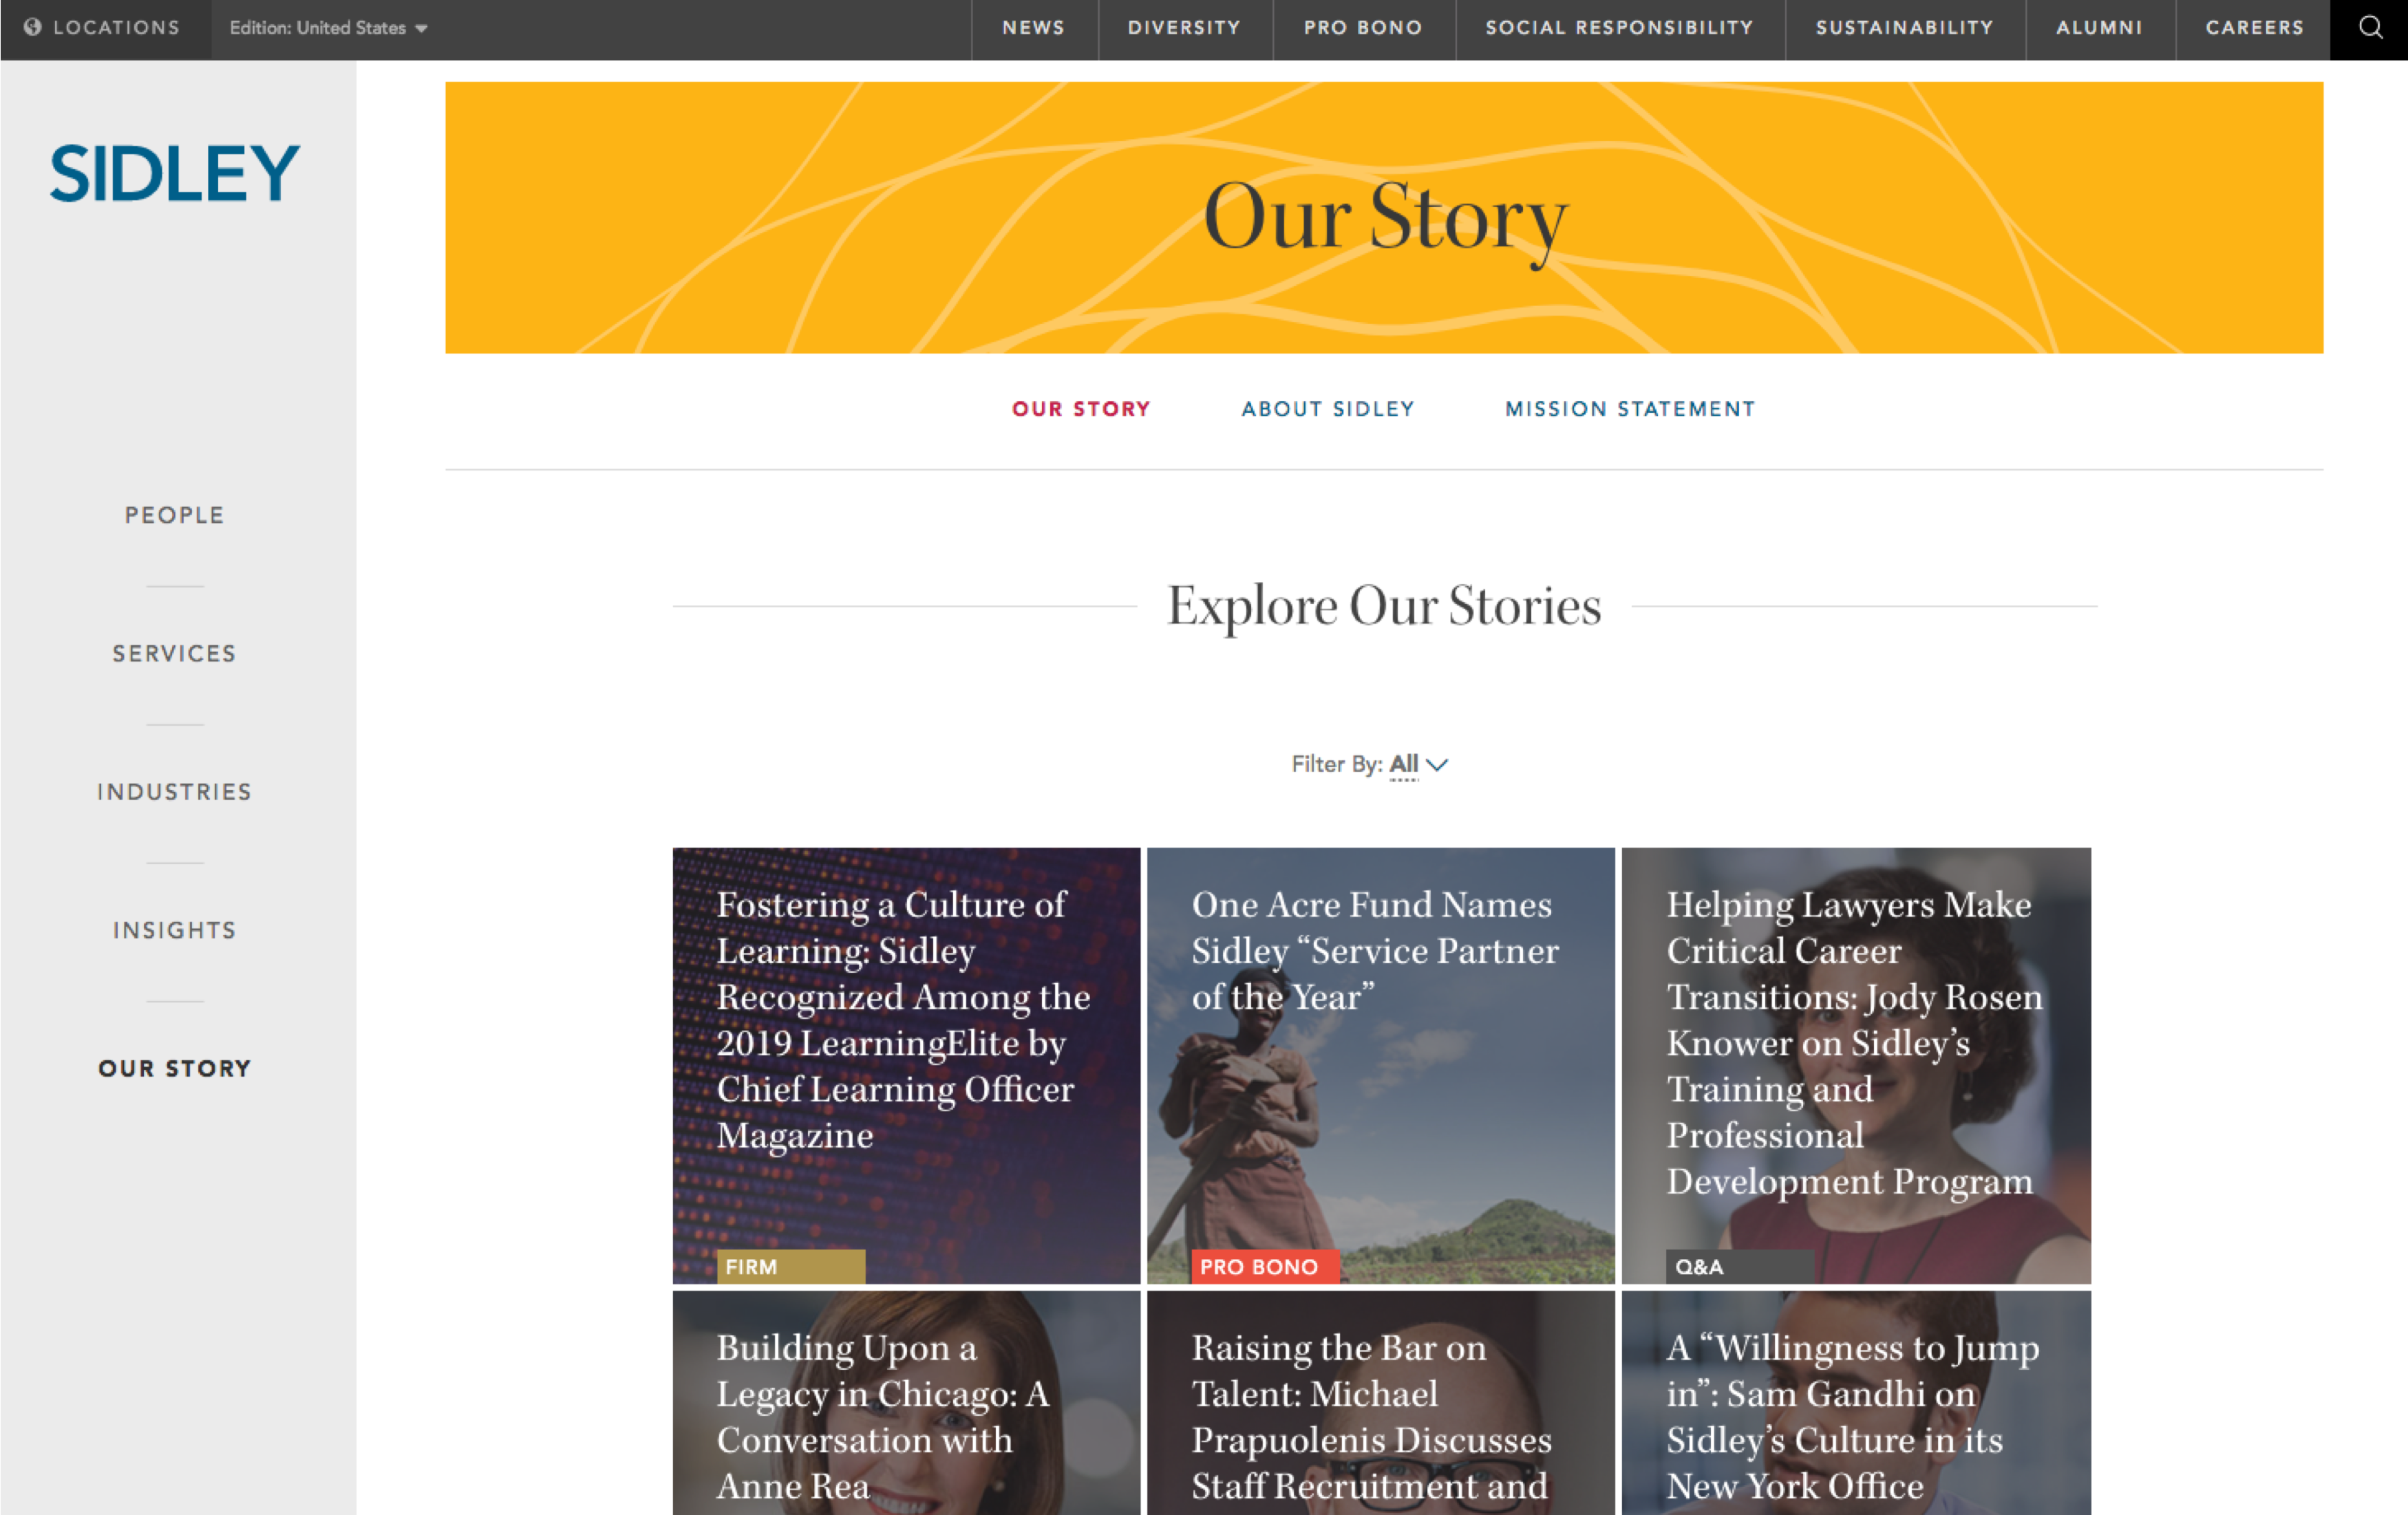Switch to the About Sidley tab
The image size is (2408, 1515).
coord(1328,408)
